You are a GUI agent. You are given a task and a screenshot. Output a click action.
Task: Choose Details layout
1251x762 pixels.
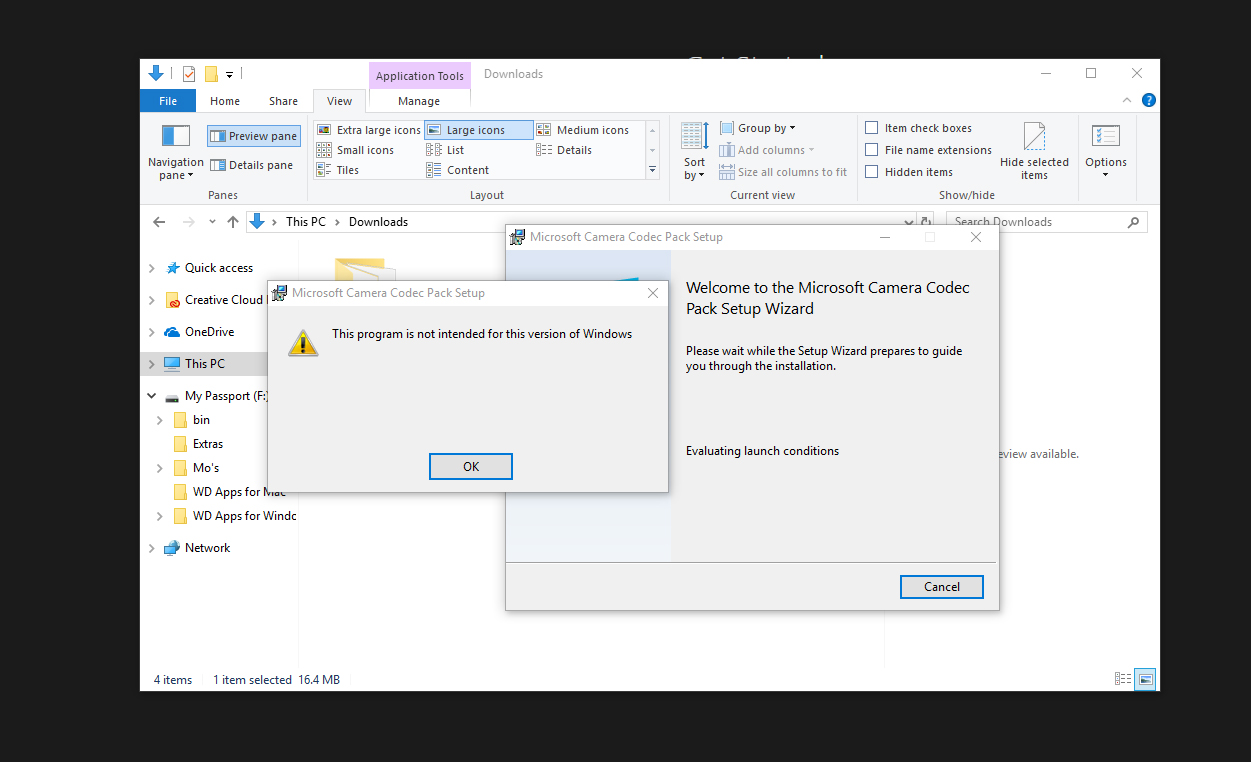pos(565,150)
